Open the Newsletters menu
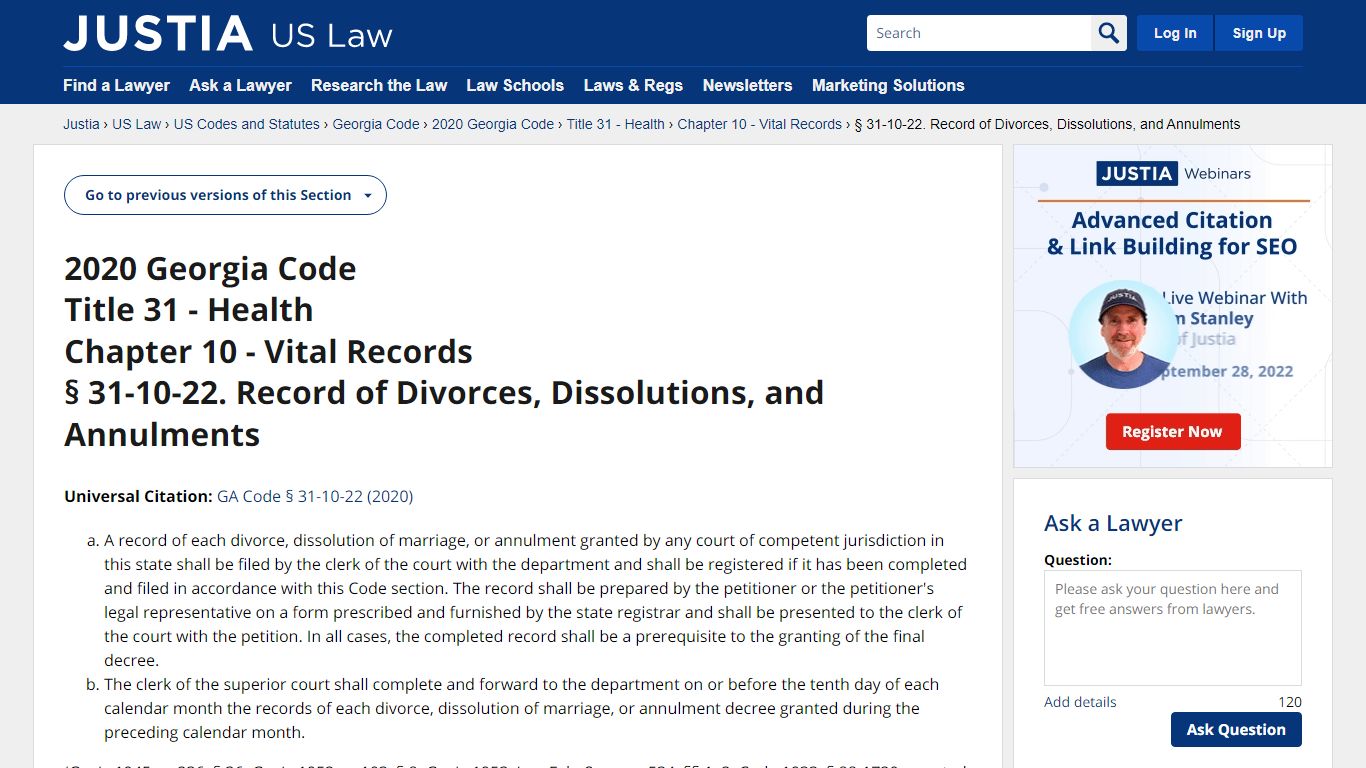 point(747,85)
